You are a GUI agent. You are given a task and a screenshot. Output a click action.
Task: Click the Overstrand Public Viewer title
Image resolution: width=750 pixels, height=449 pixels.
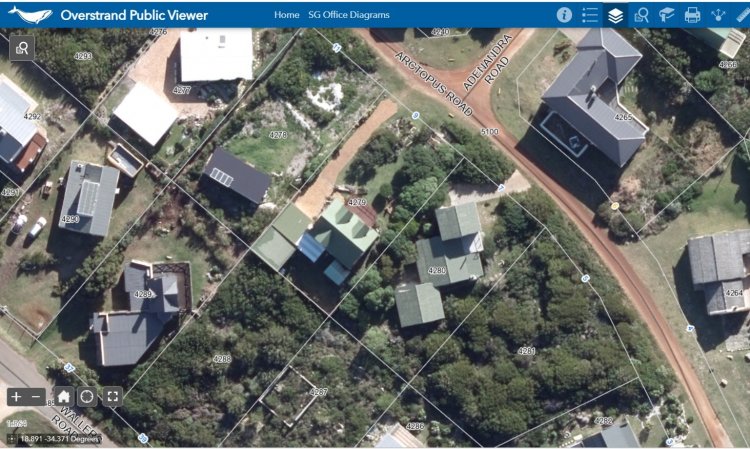pos(134,15)
